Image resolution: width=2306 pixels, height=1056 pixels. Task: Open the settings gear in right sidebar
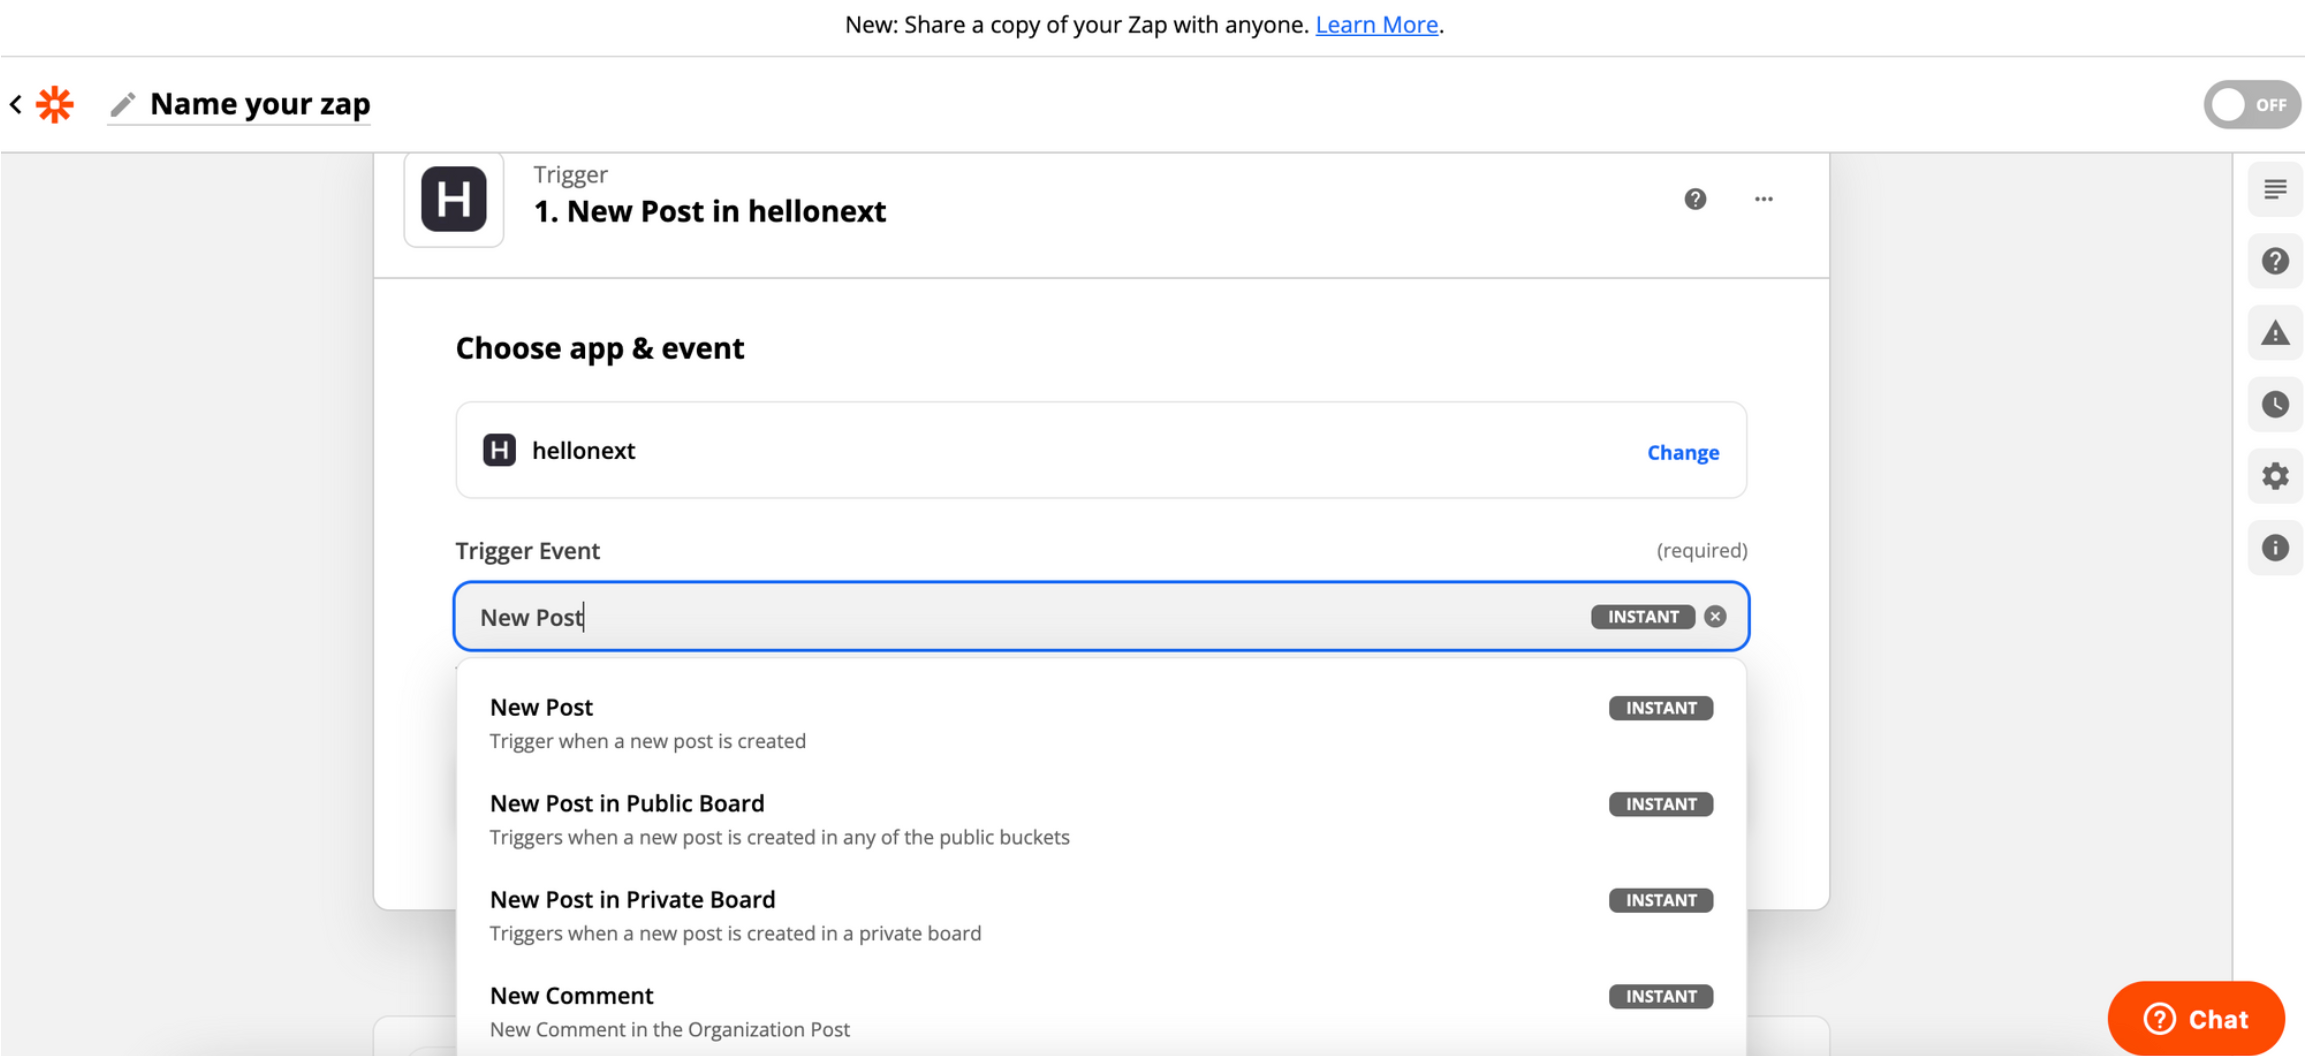click(2275, 476)
